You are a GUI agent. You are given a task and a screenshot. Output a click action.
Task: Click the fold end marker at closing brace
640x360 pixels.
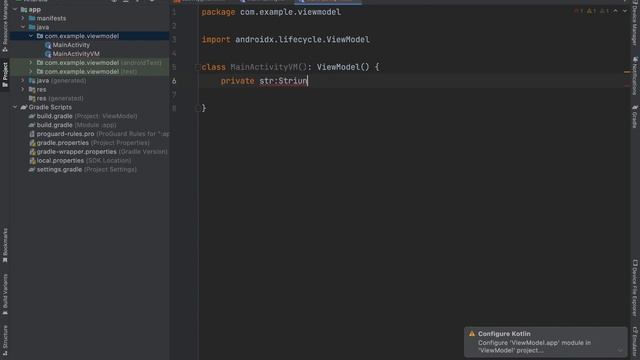click(198, 108)
